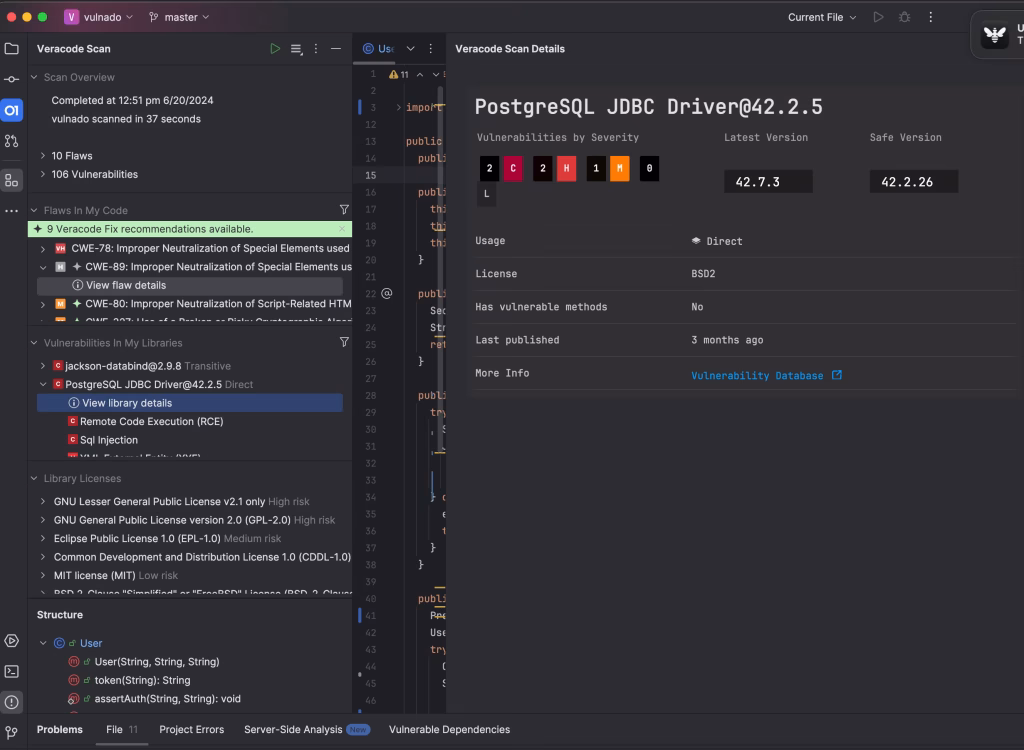Show more tool windows ellipsis
This screenshot has width=1024, height=750.
pos(12,211)
